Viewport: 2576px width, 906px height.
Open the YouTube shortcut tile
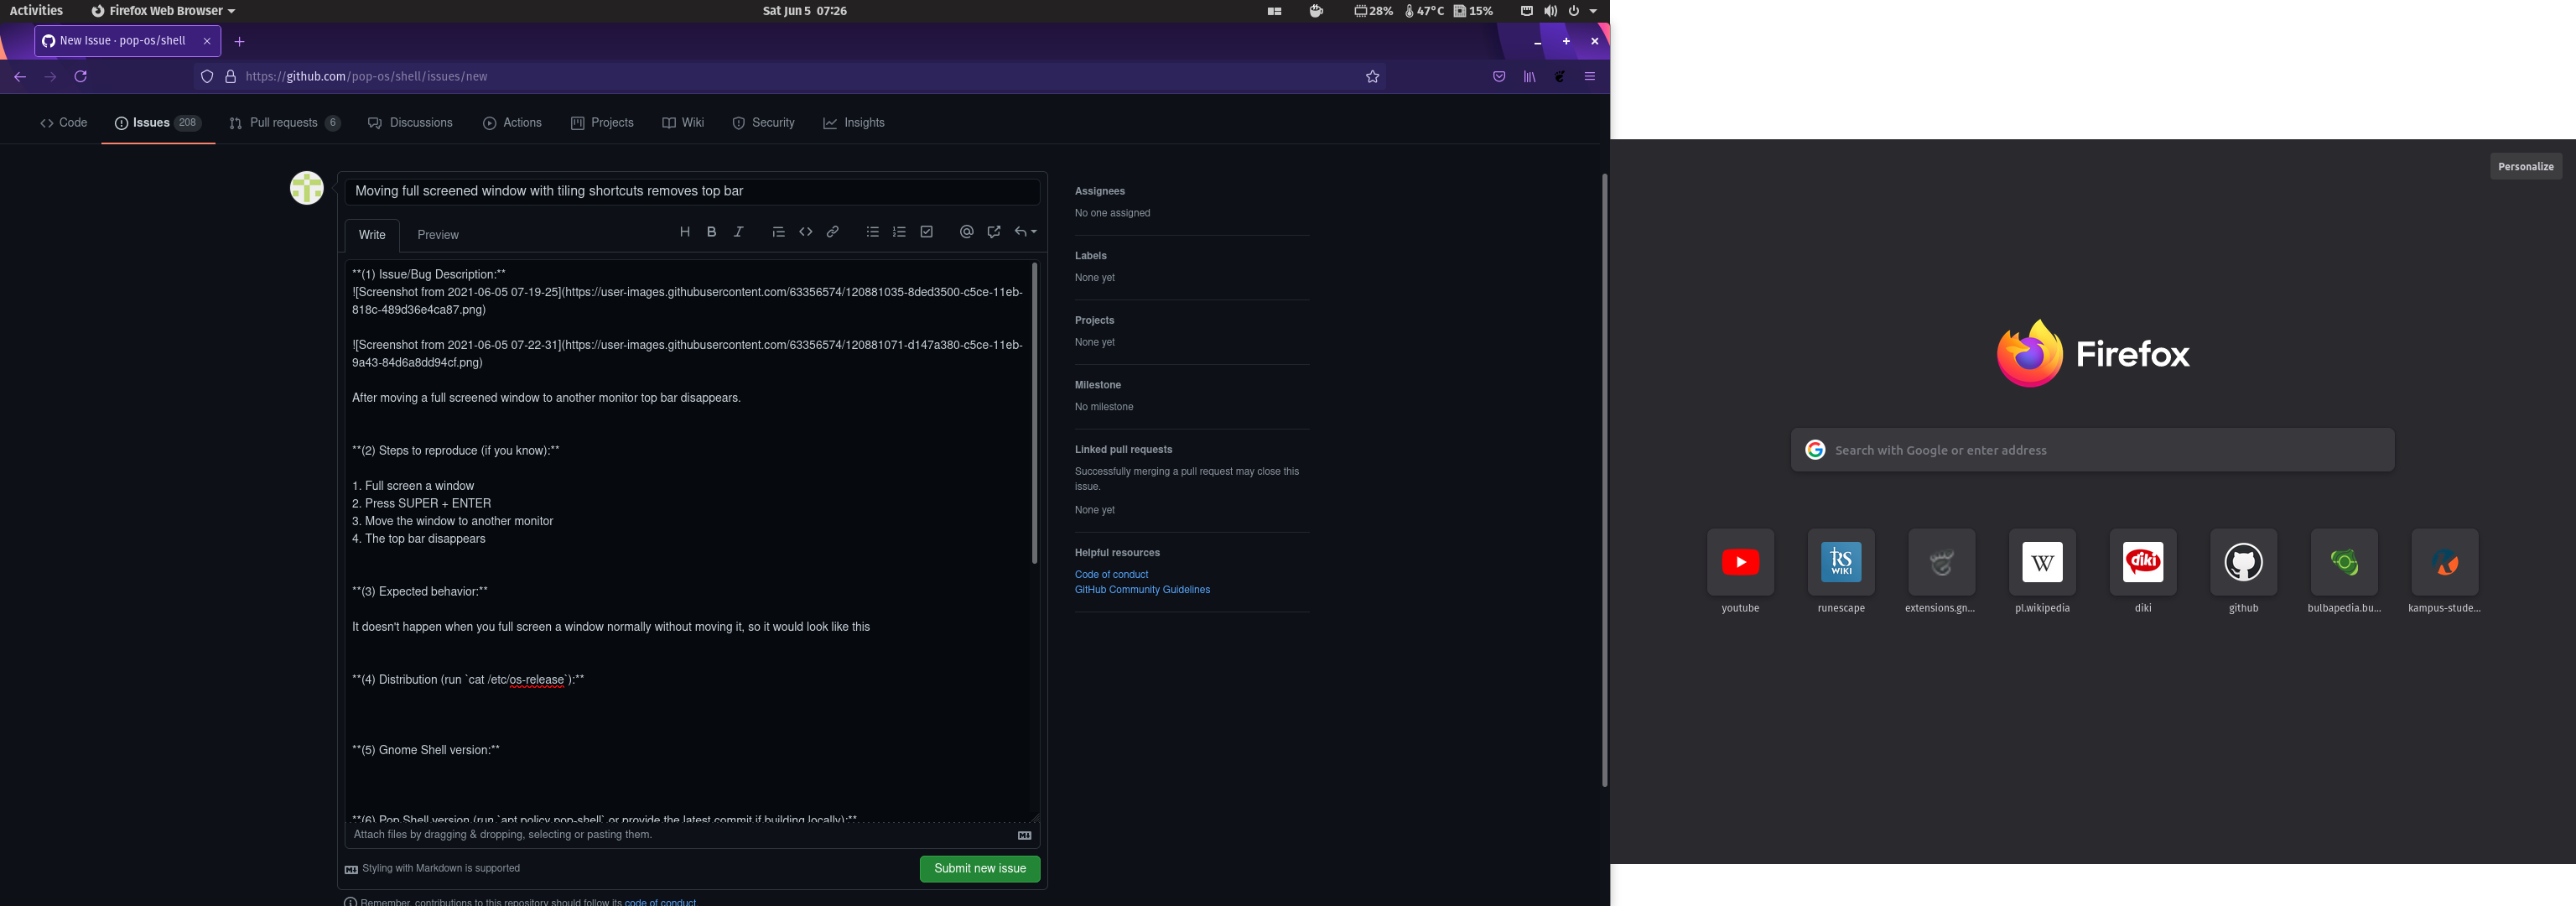1740,562
